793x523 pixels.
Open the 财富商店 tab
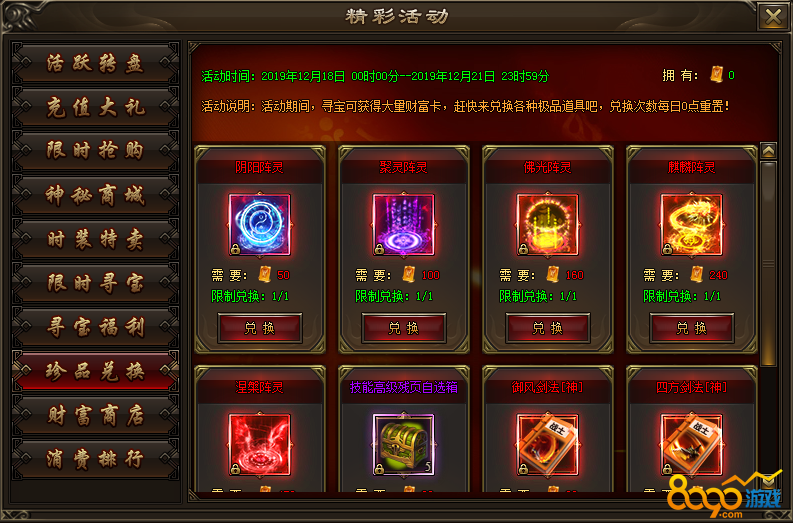[x=96, y=415]
